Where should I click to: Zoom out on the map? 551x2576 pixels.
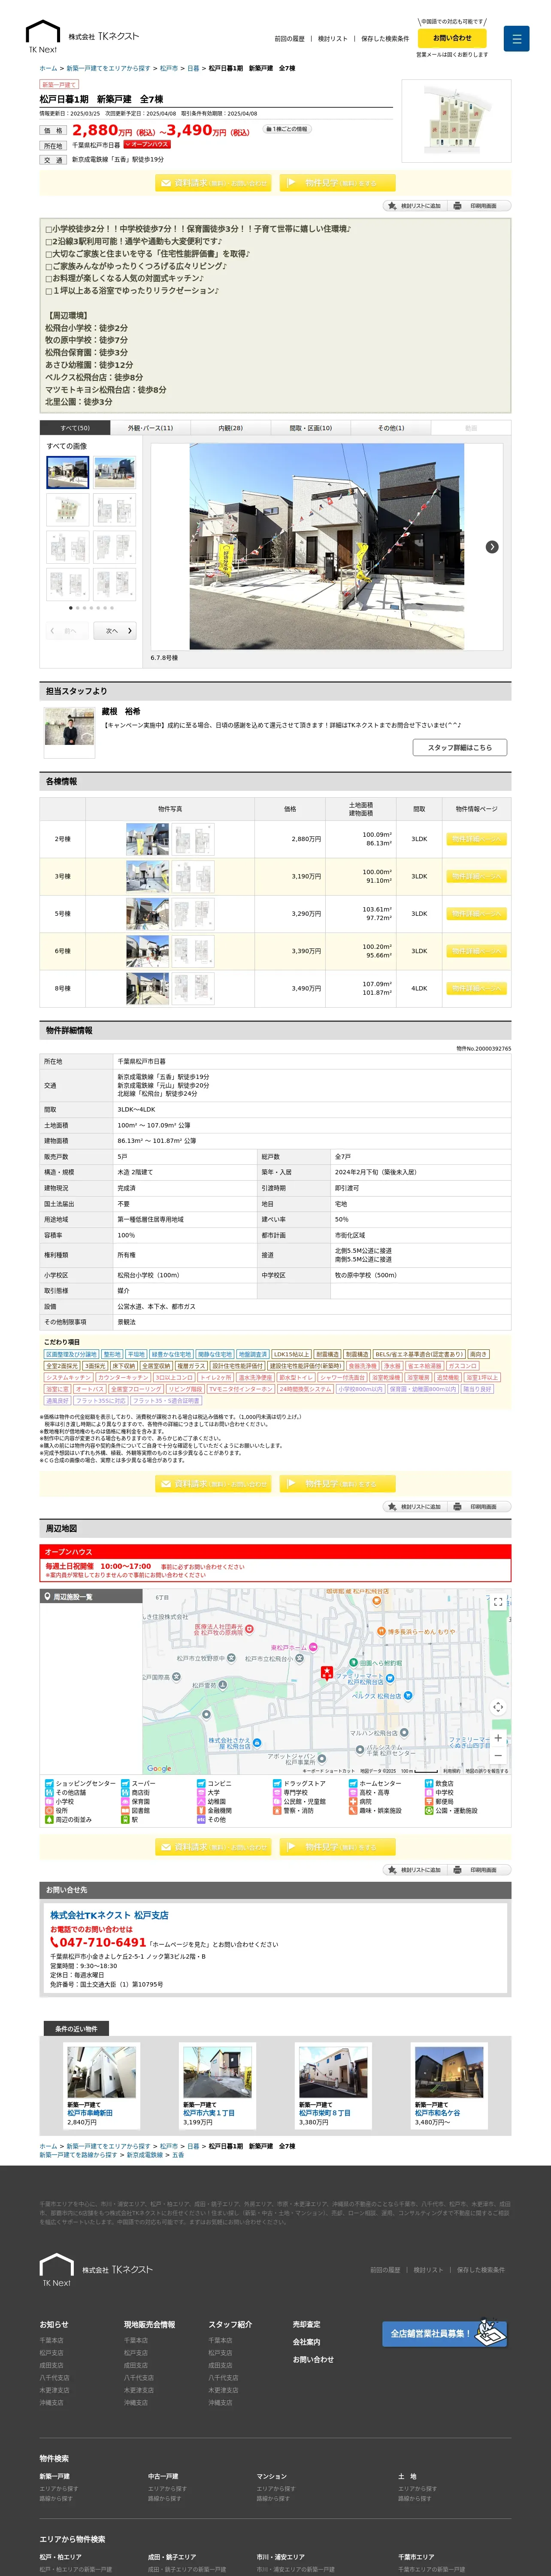click(498, 1755)
